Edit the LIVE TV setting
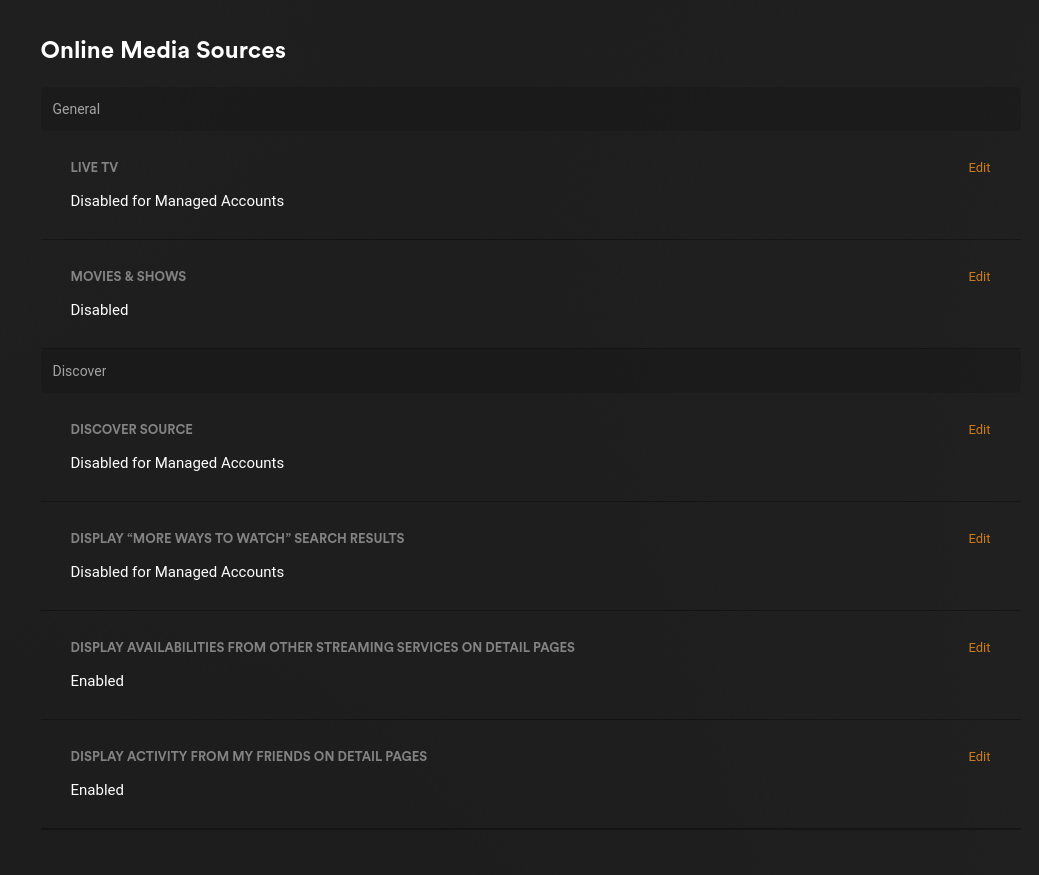 [979, 167]
